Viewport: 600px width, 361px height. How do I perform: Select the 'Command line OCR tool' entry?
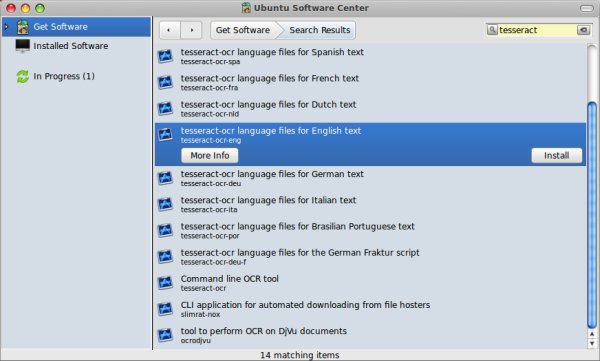230,279
